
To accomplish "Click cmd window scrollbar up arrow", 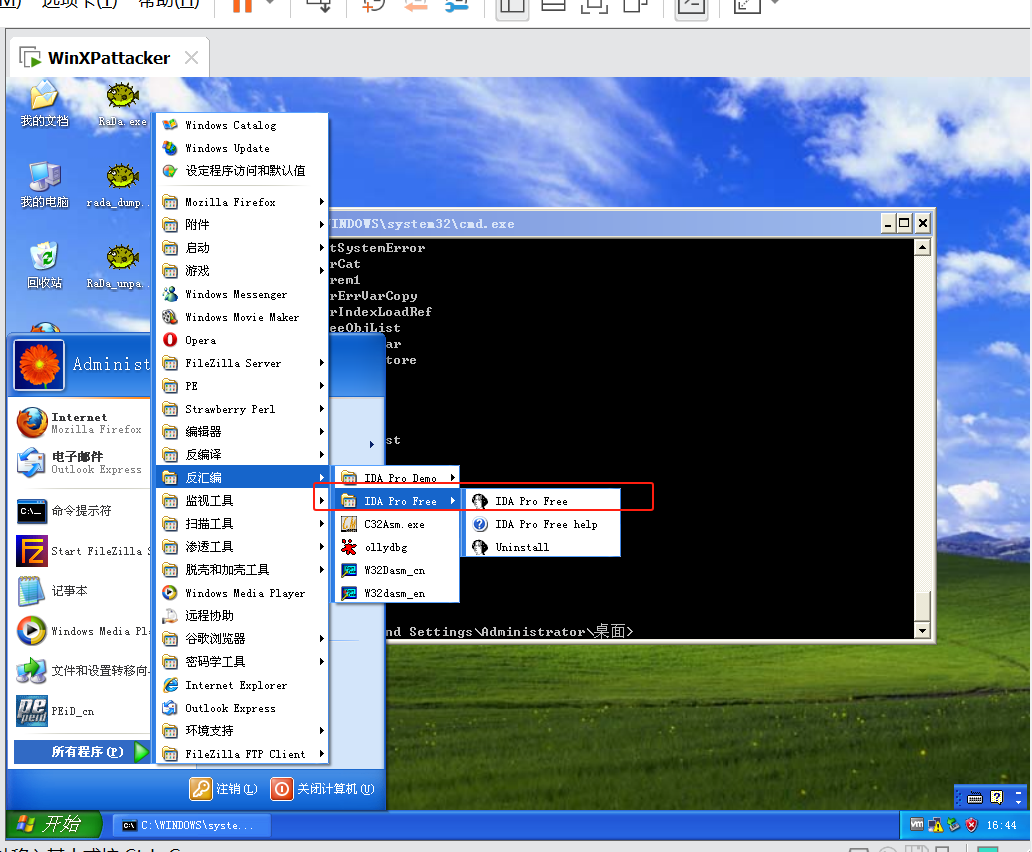I will coord(923,247).
